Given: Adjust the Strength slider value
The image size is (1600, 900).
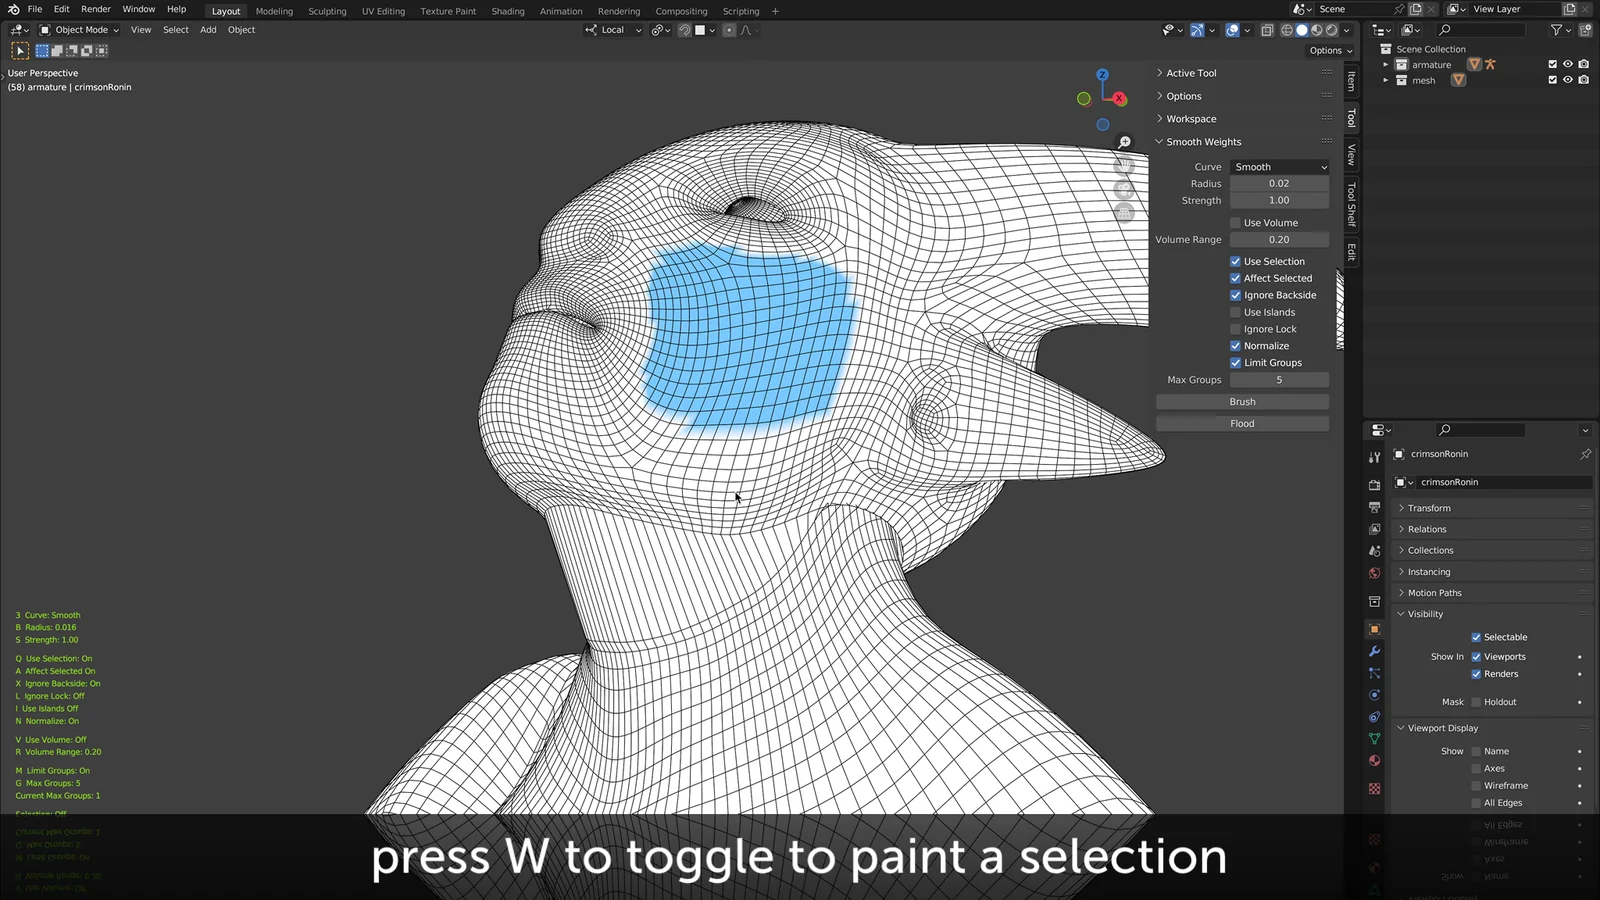Looking at the screenshot, I should click(x=1279, y=200).
